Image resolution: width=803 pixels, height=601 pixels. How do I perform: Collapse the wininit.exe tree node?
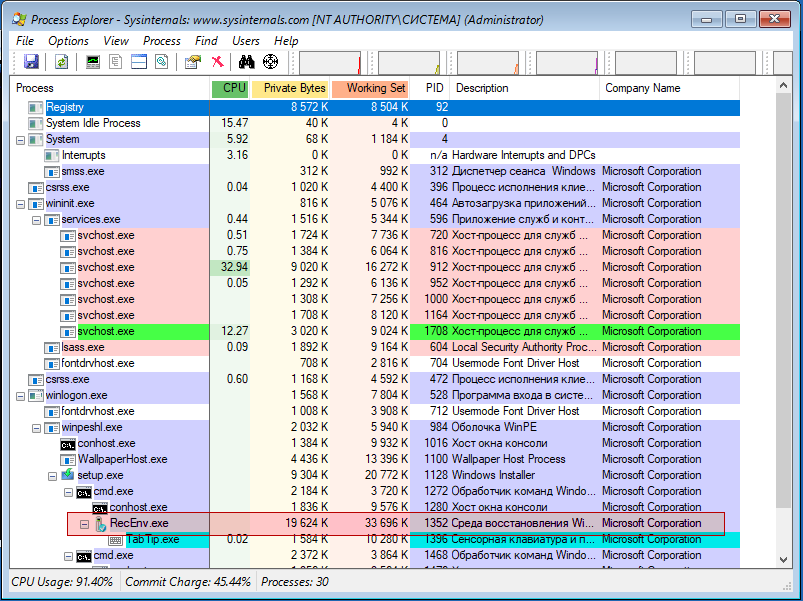pos(20,204)
